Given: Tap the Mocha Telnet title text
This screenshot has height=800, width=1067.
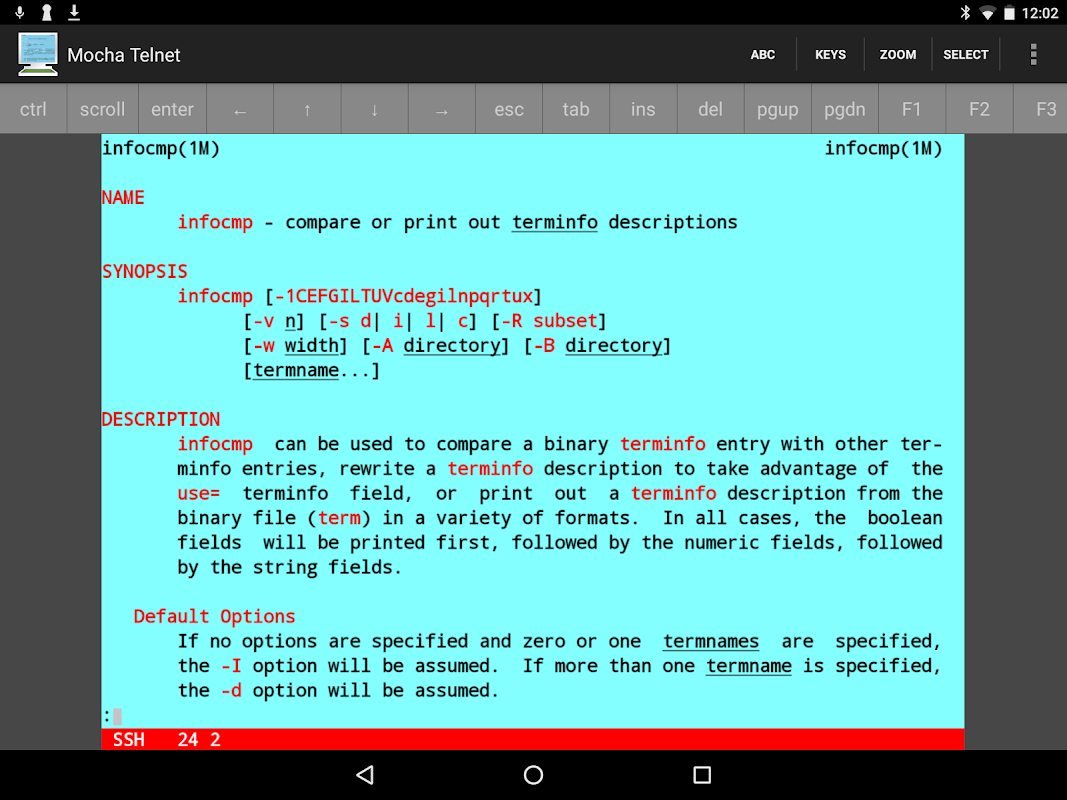Looking at the screenshot, I should [124, 55].
